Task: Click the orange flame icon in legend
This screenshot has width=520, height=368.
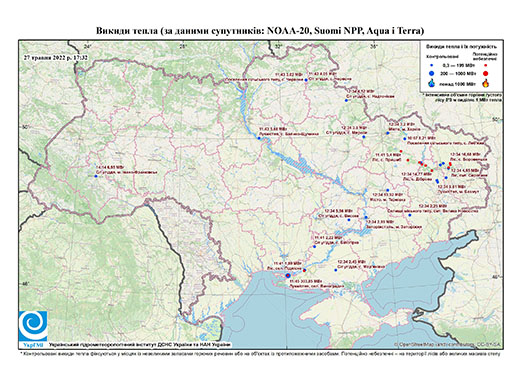Action: pyautogui.click(x=486, y=83)
